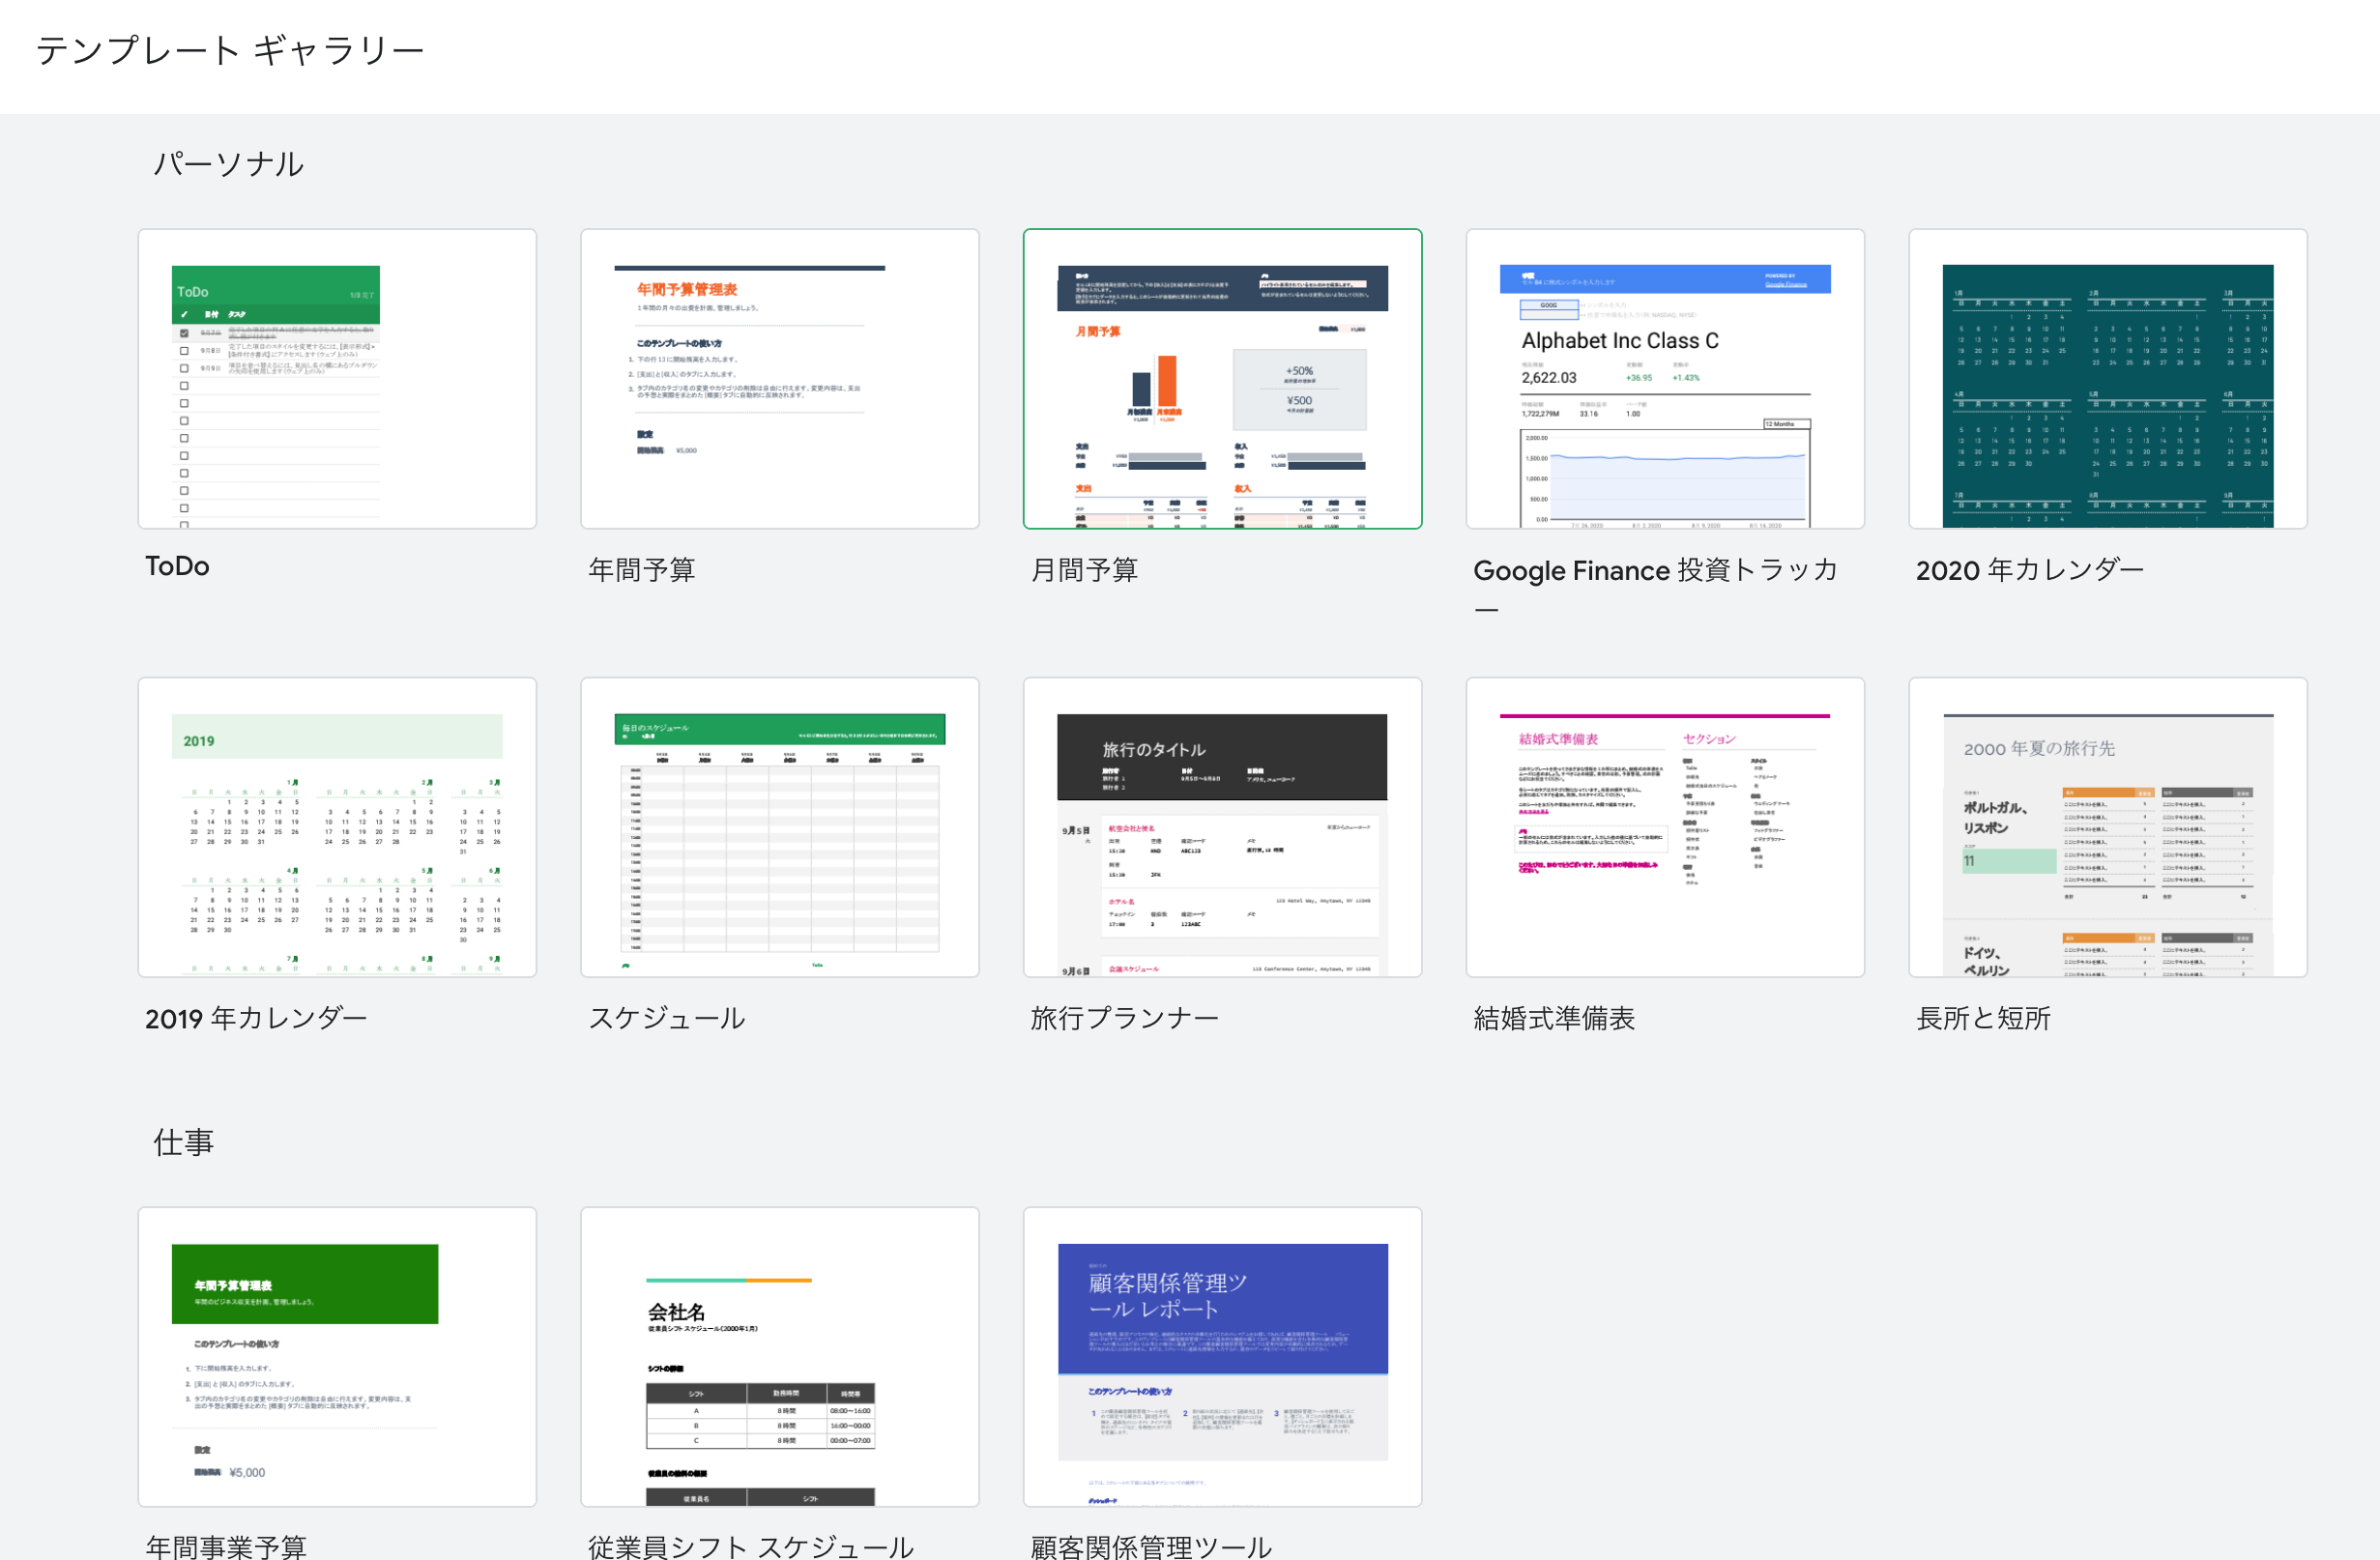Viewport: 2380px width, 1560px height.
Task: Click the 月間予算 template name text
Action: click(x=1084, y=570)
